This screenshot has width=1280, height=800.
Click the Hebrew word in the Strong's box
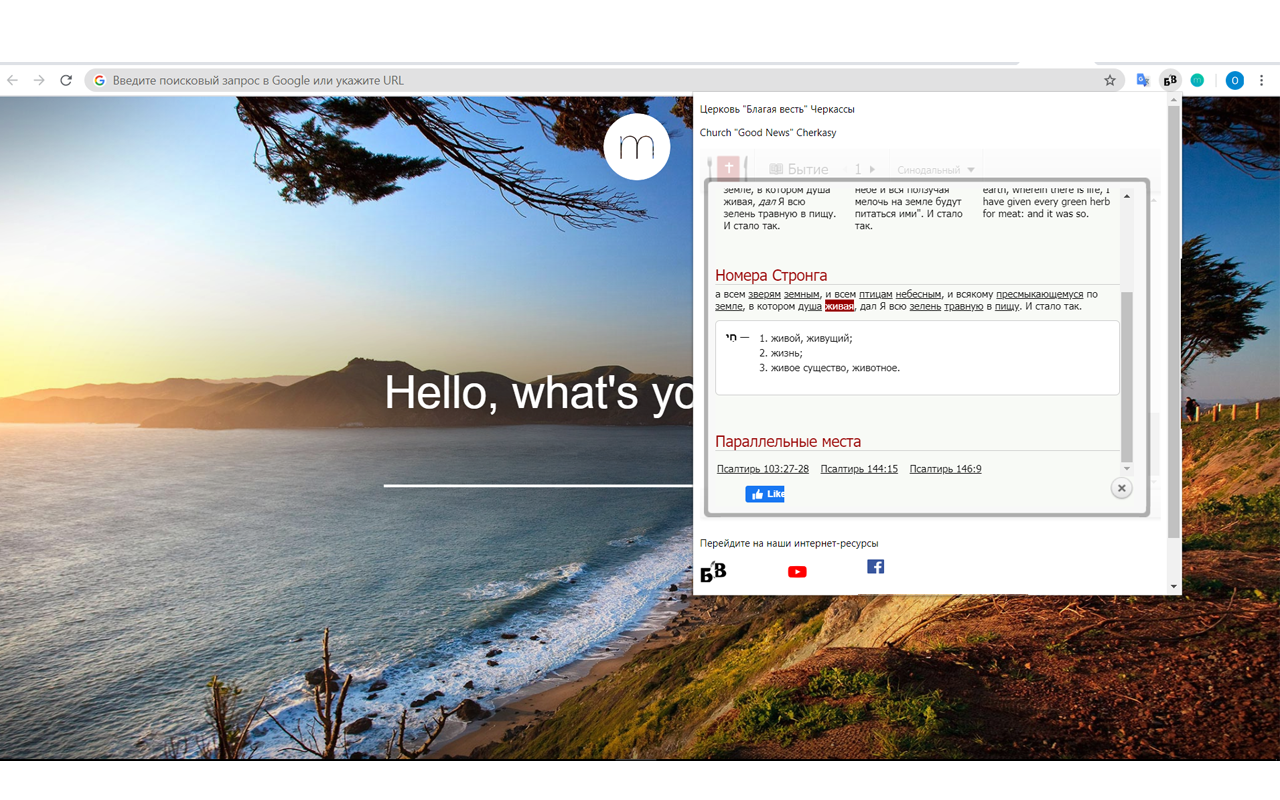click(731, 337)
